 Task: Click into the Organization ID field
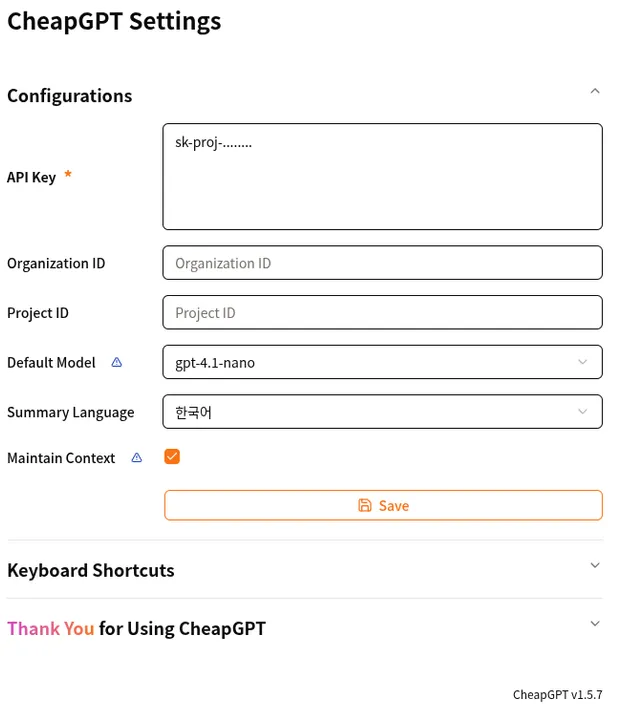pos(382,263)
